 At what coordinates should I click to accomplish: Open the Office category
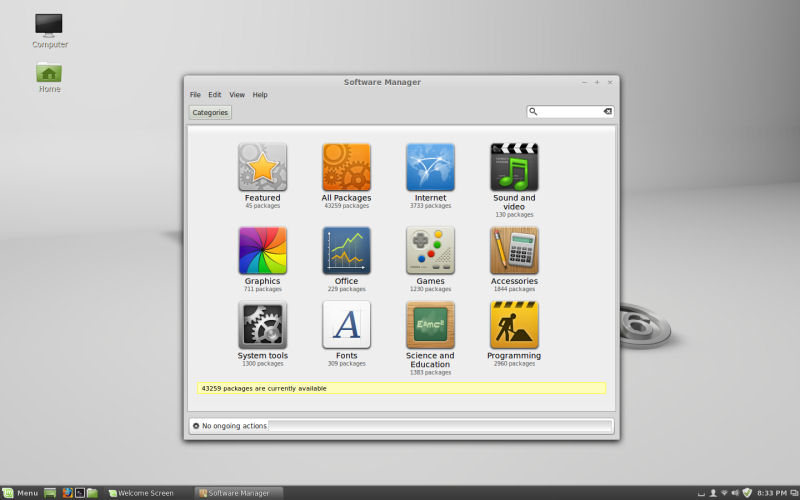(x=346, y=251)
